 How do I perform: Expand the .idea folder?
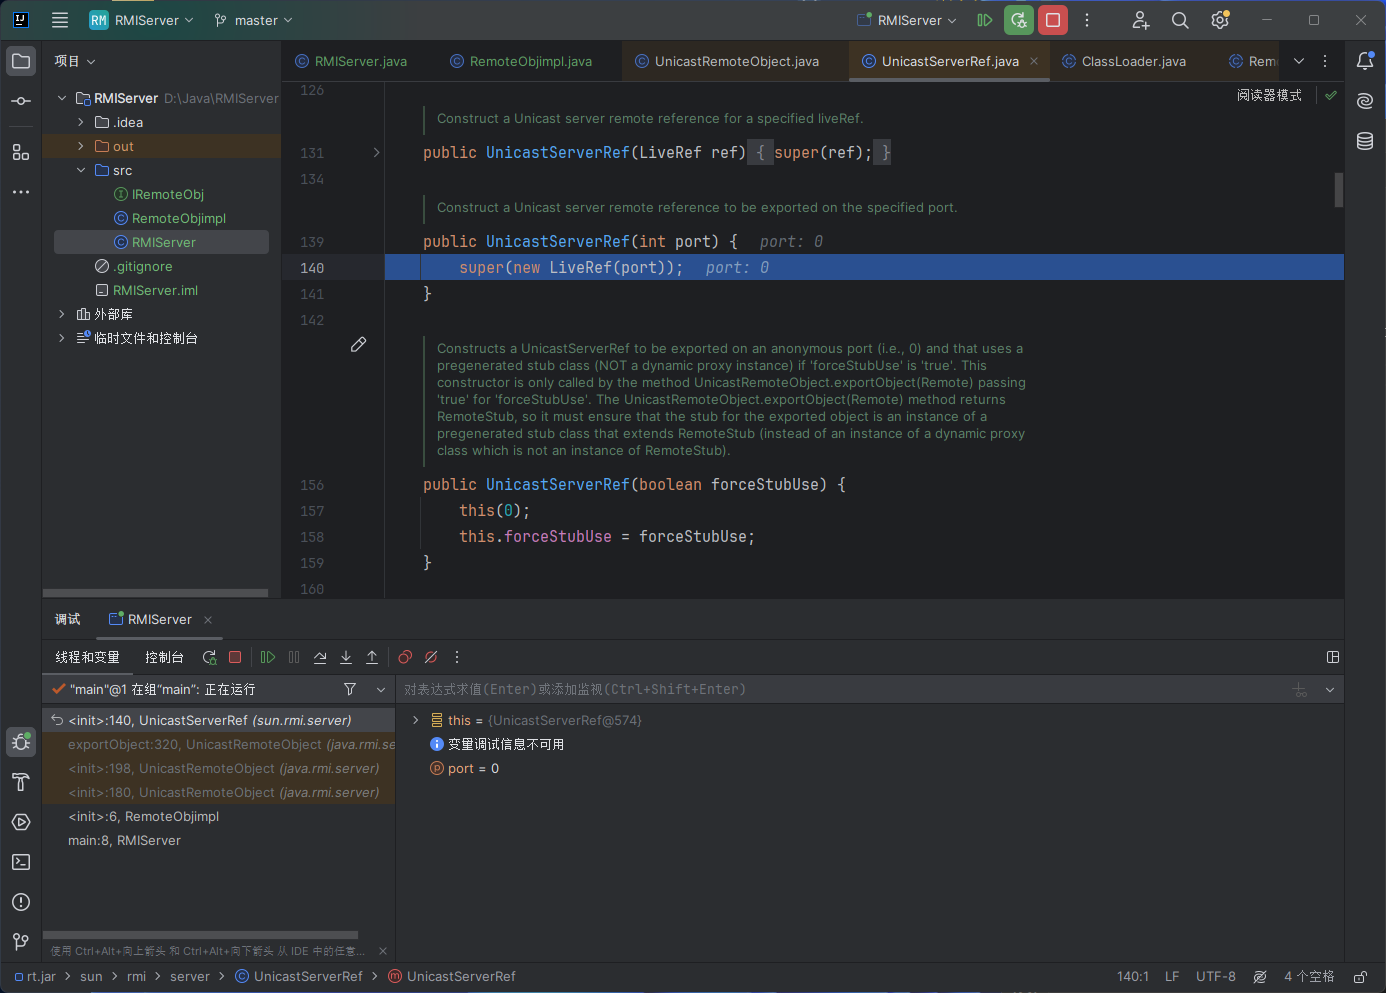click(81, 122)
